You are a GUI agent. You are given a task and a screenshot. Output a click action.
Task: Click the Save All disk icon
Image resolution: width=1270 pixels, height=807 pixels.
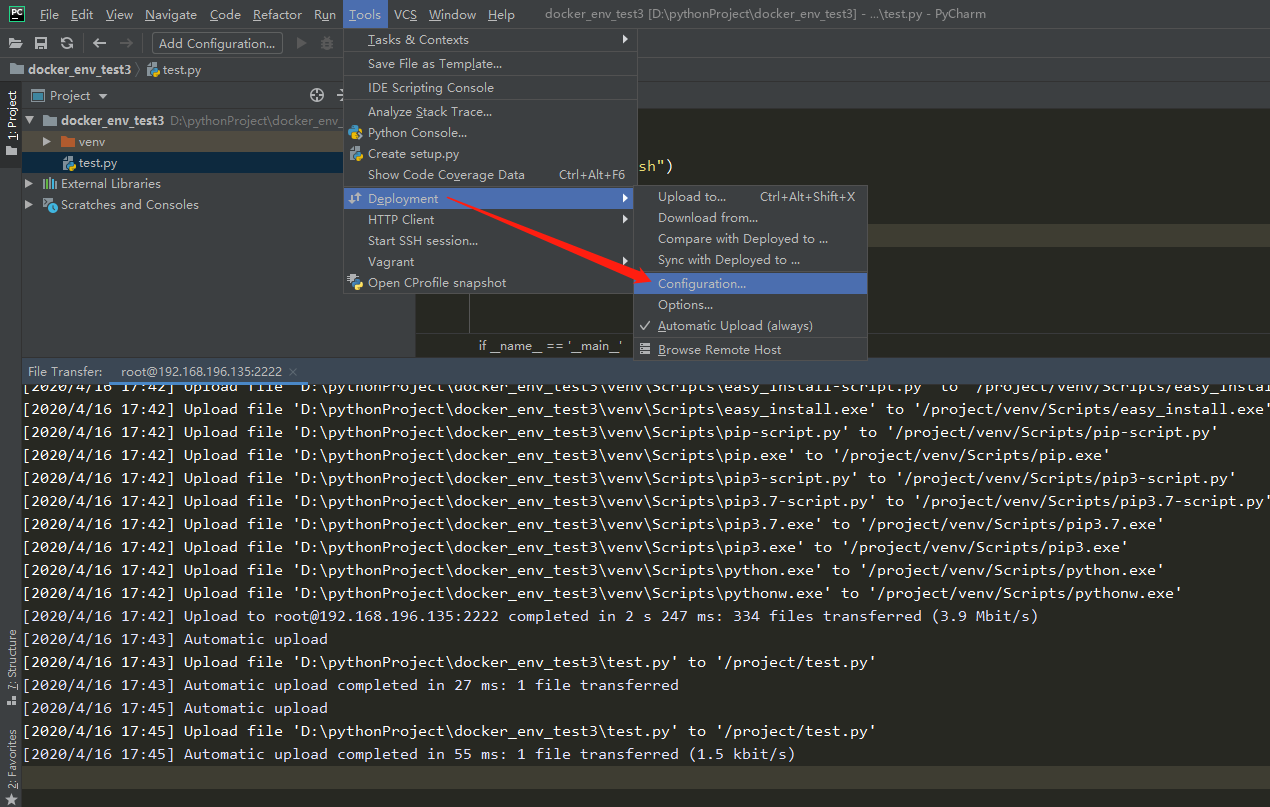point(41,43)
